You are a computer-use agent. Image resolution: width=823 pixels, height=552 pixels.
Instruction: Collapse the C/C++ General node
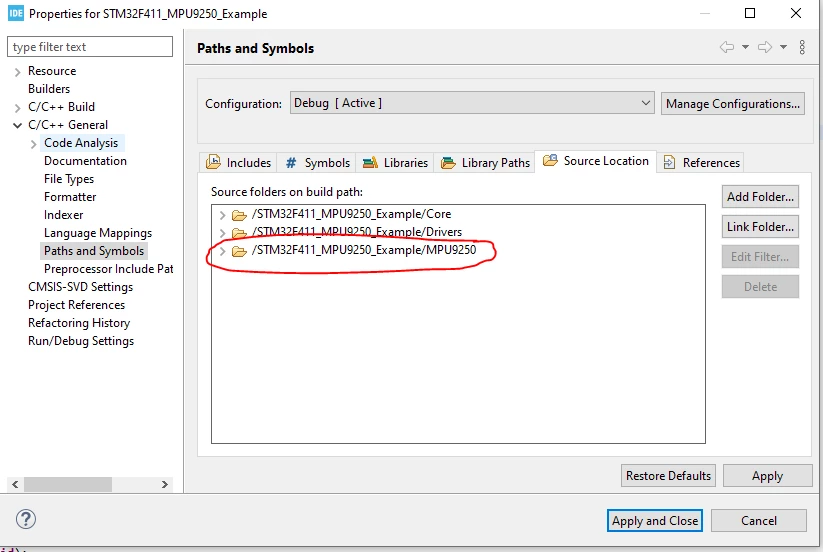point(17,125)
